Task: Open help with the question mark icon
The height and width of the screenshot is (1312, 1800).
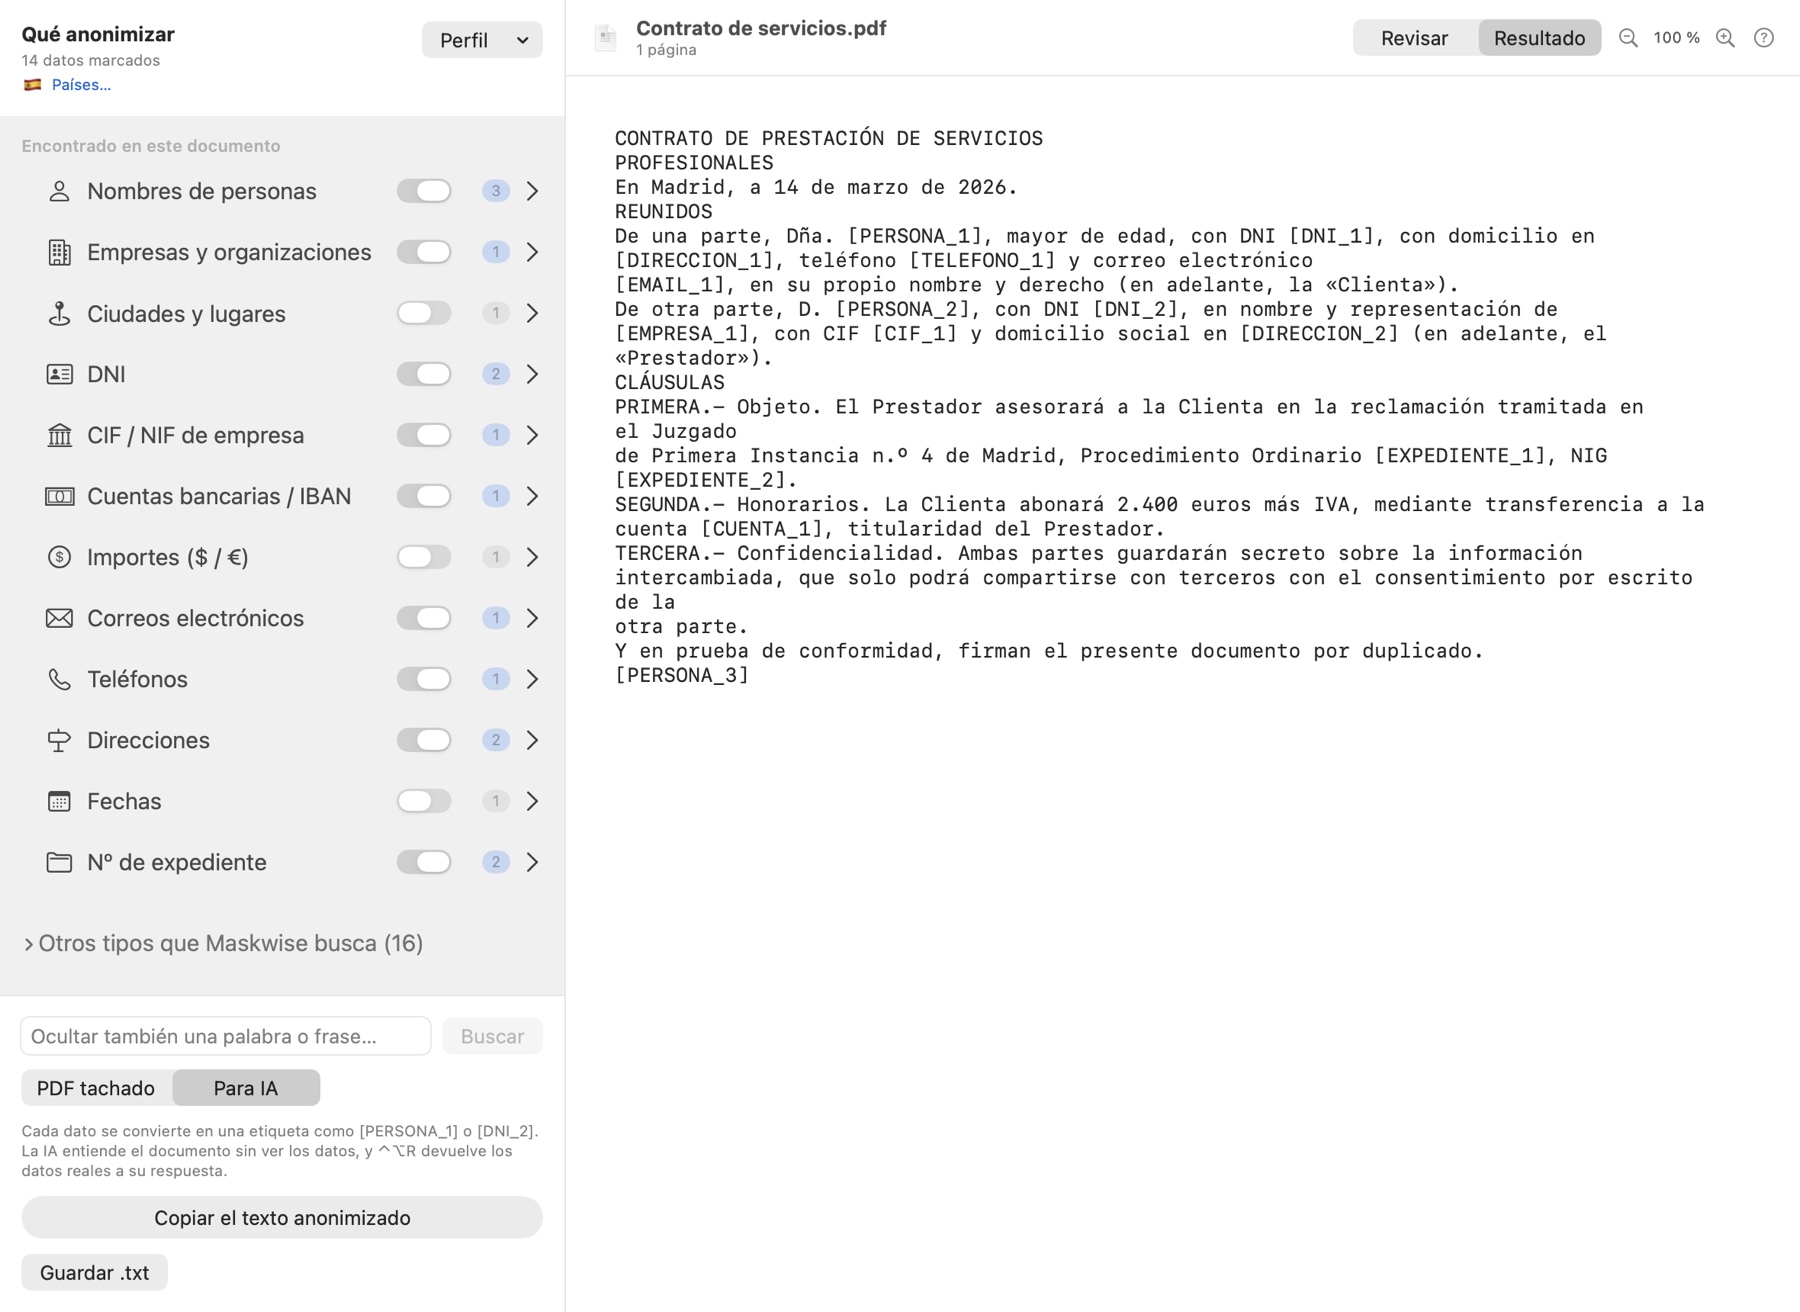Action: pyautogui.click(x=1764, y=38)
